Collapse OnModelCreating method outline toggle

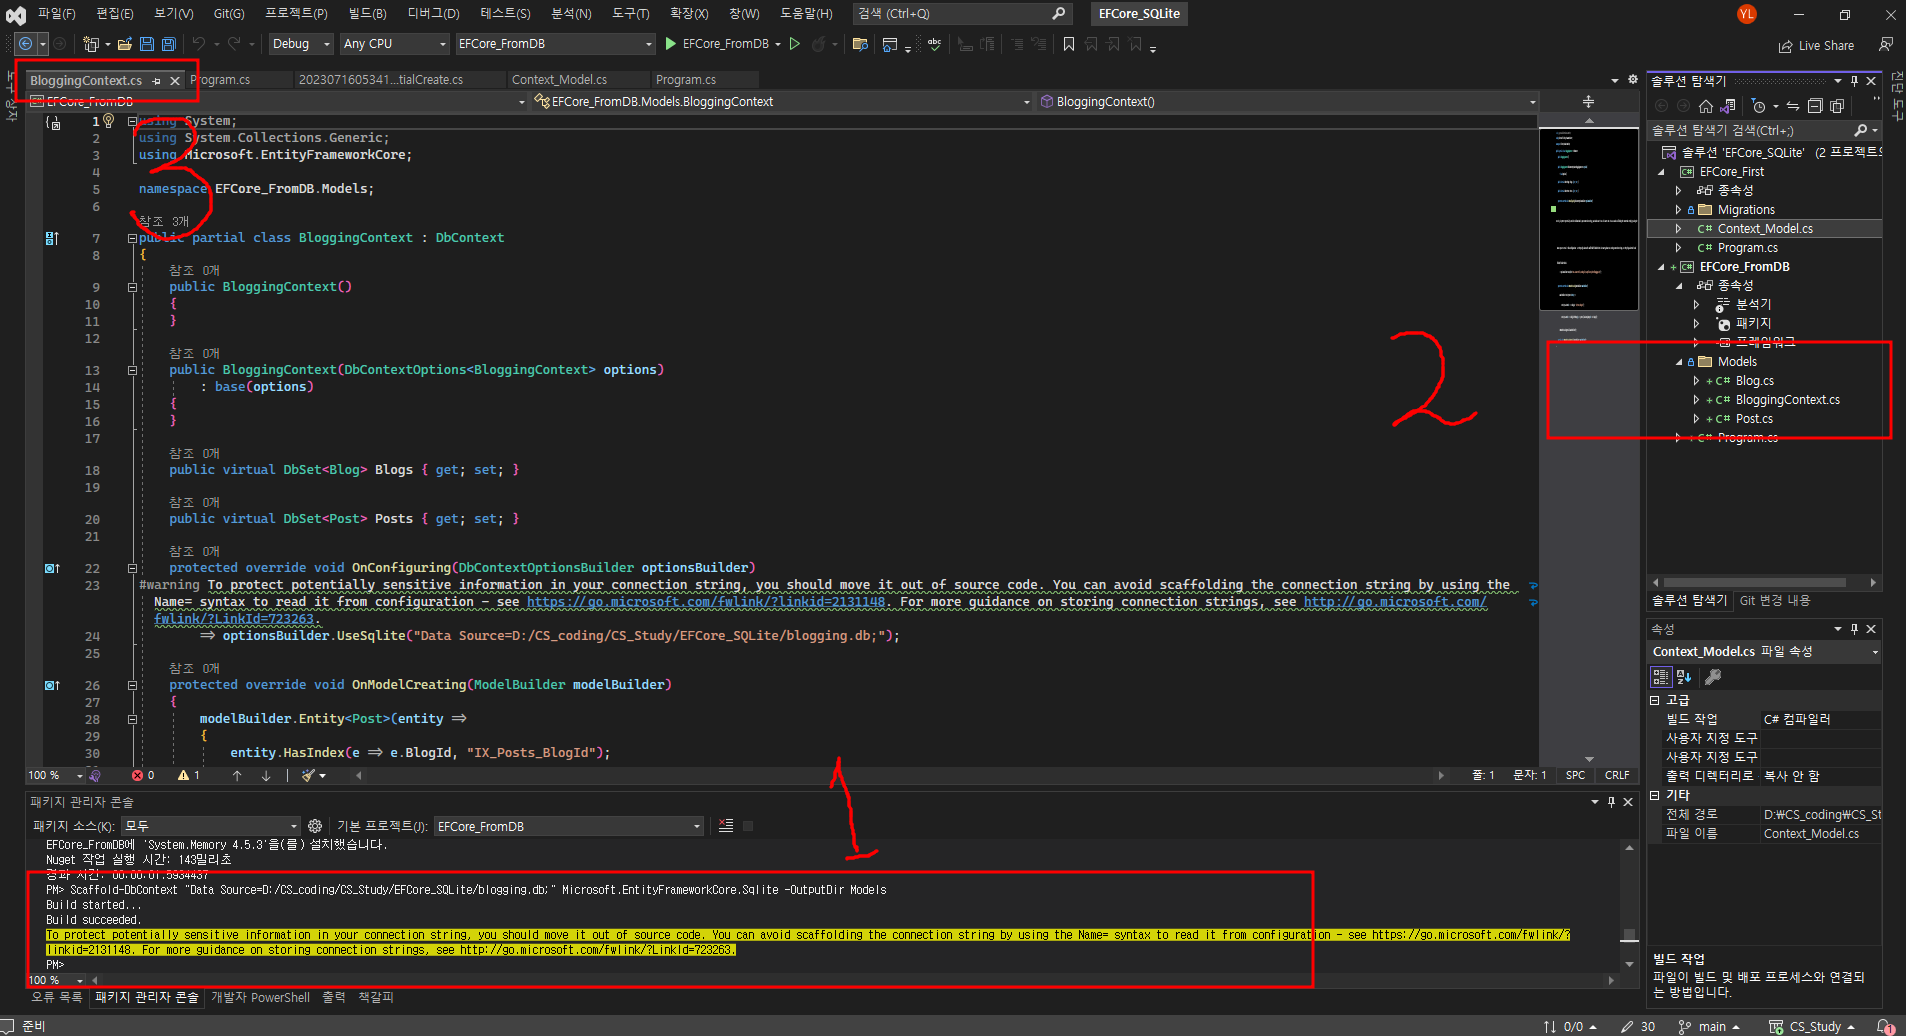[x=132, y=685]
